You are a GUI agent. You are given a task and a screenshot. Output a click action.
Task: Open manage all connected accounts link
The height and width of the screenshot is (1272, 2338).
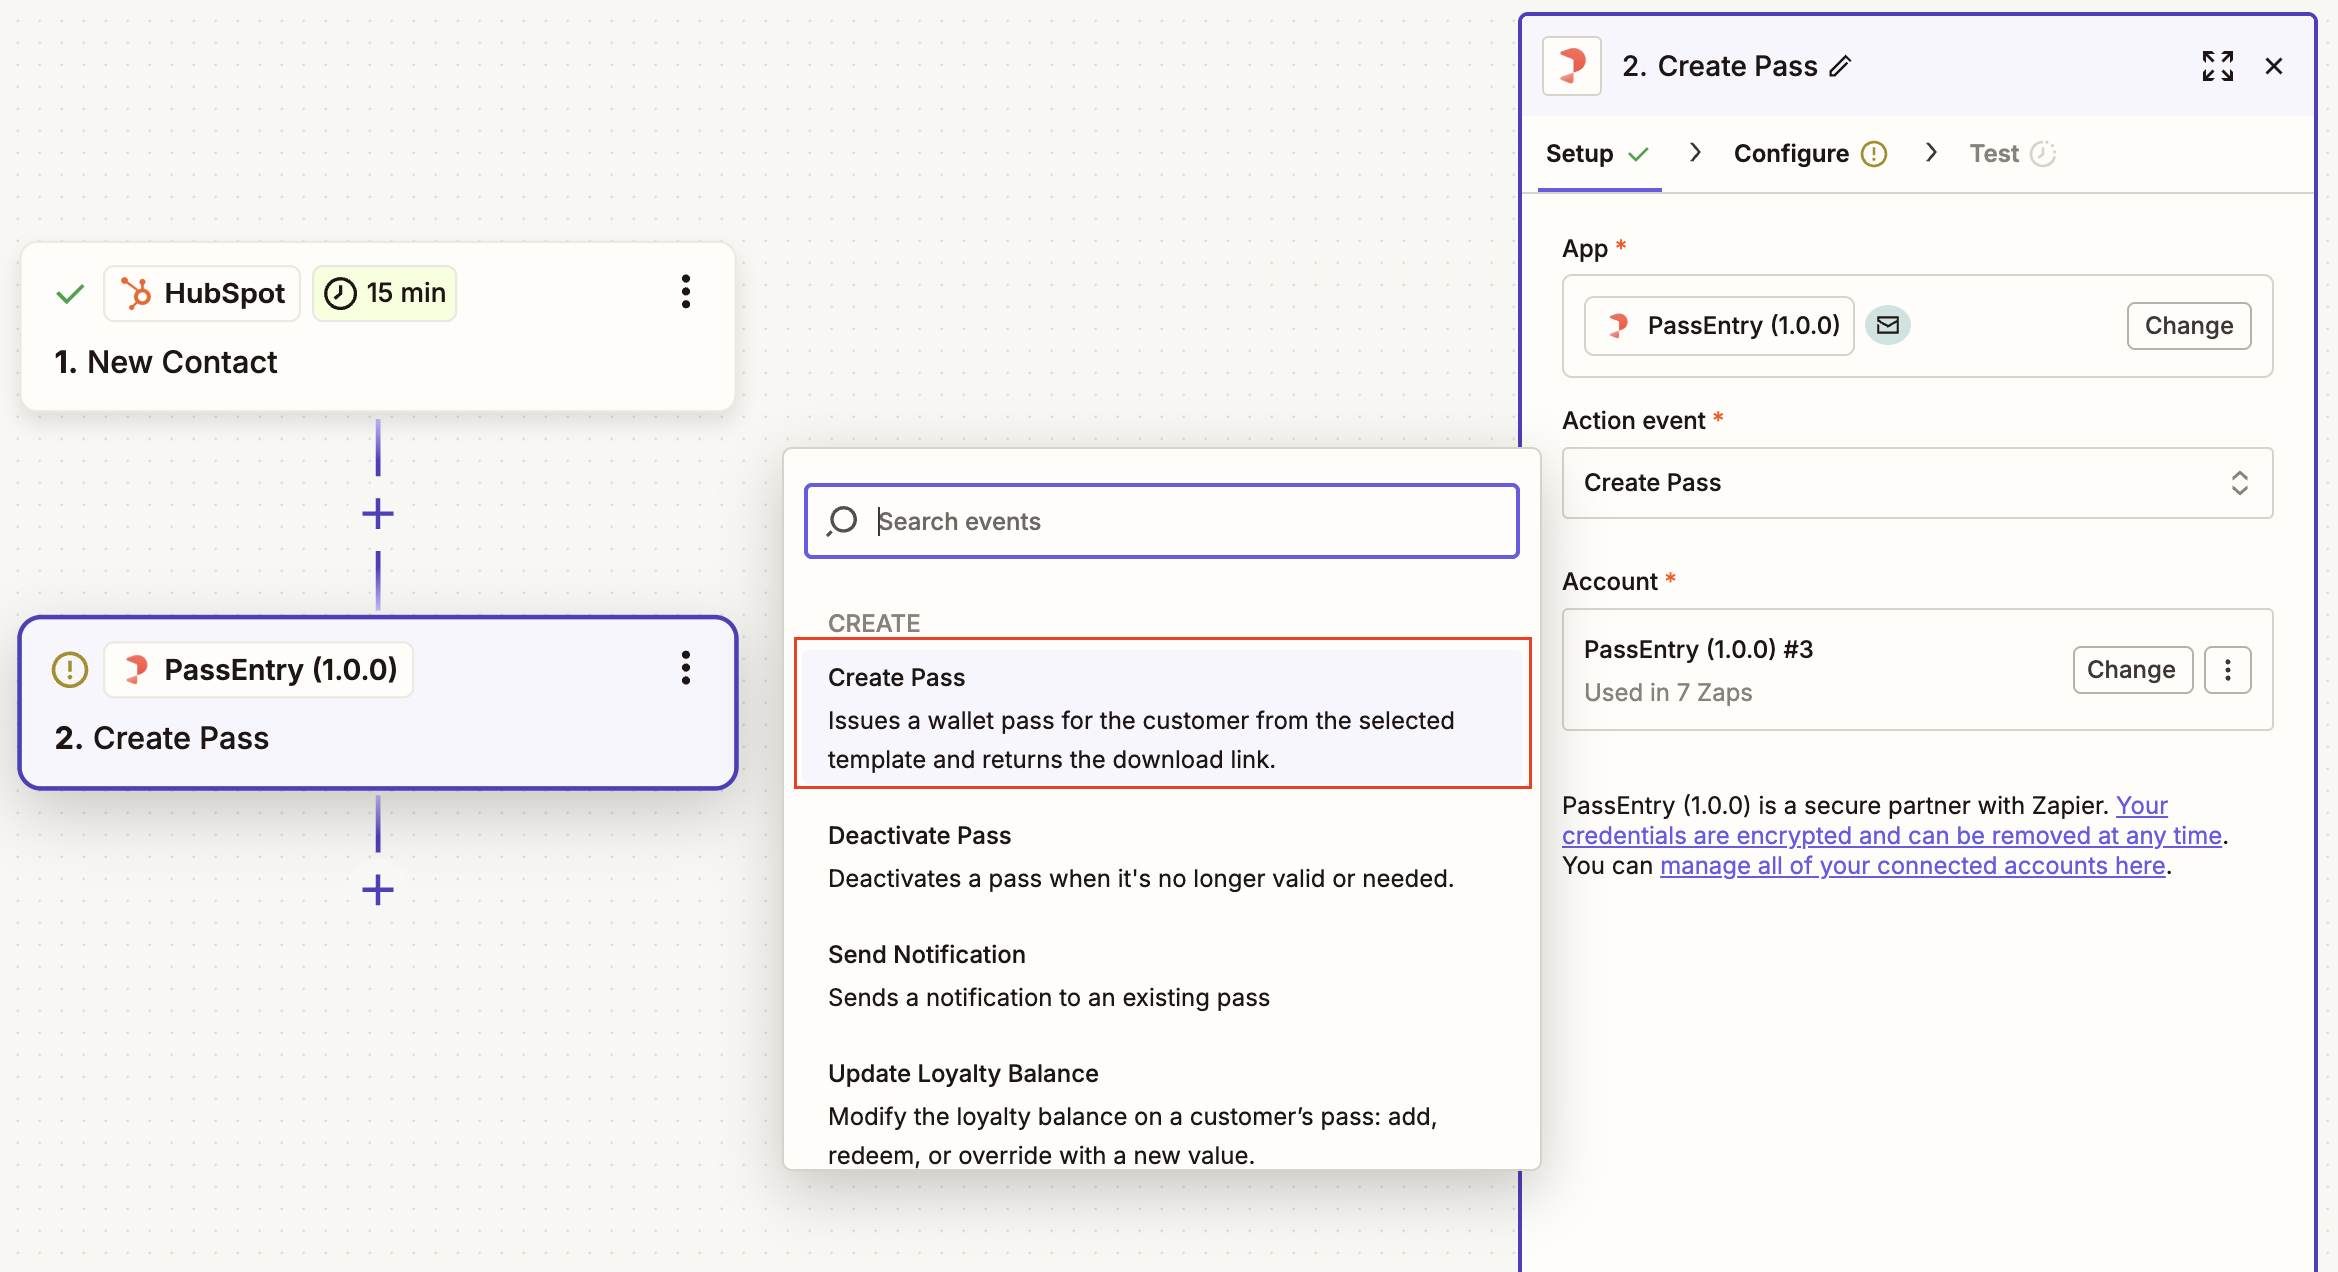(1912, 865)
